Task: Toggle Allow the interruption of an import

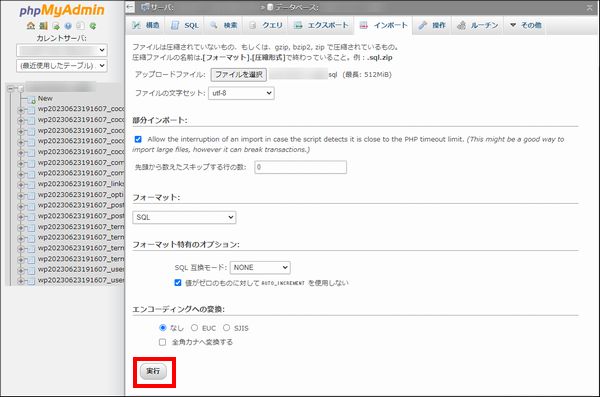Action: (138, 139)
